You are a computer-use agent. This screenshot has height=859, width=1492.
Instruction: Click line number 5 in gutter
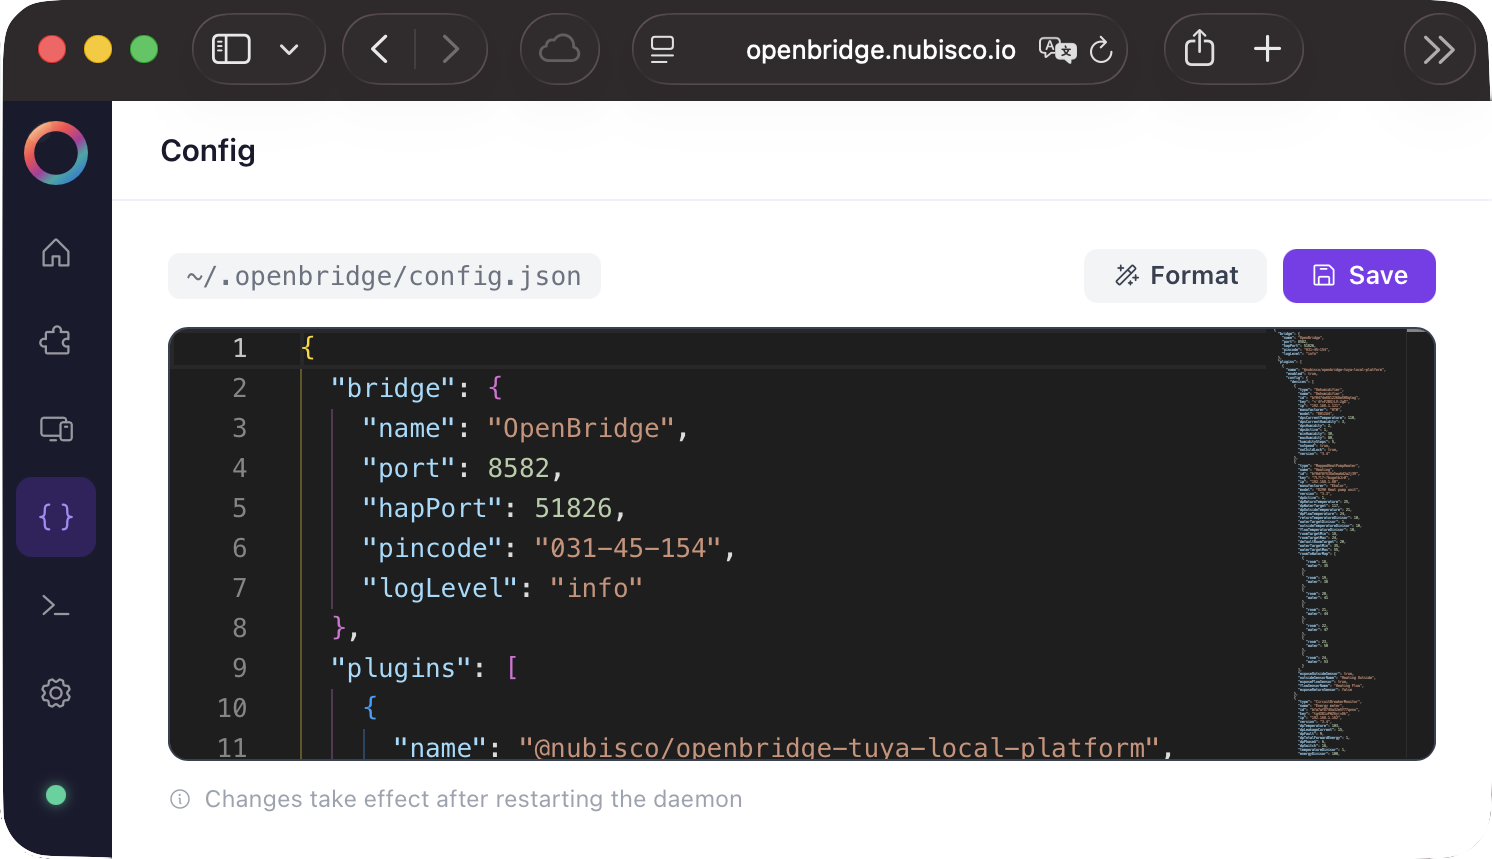click(x=239, y=508)
